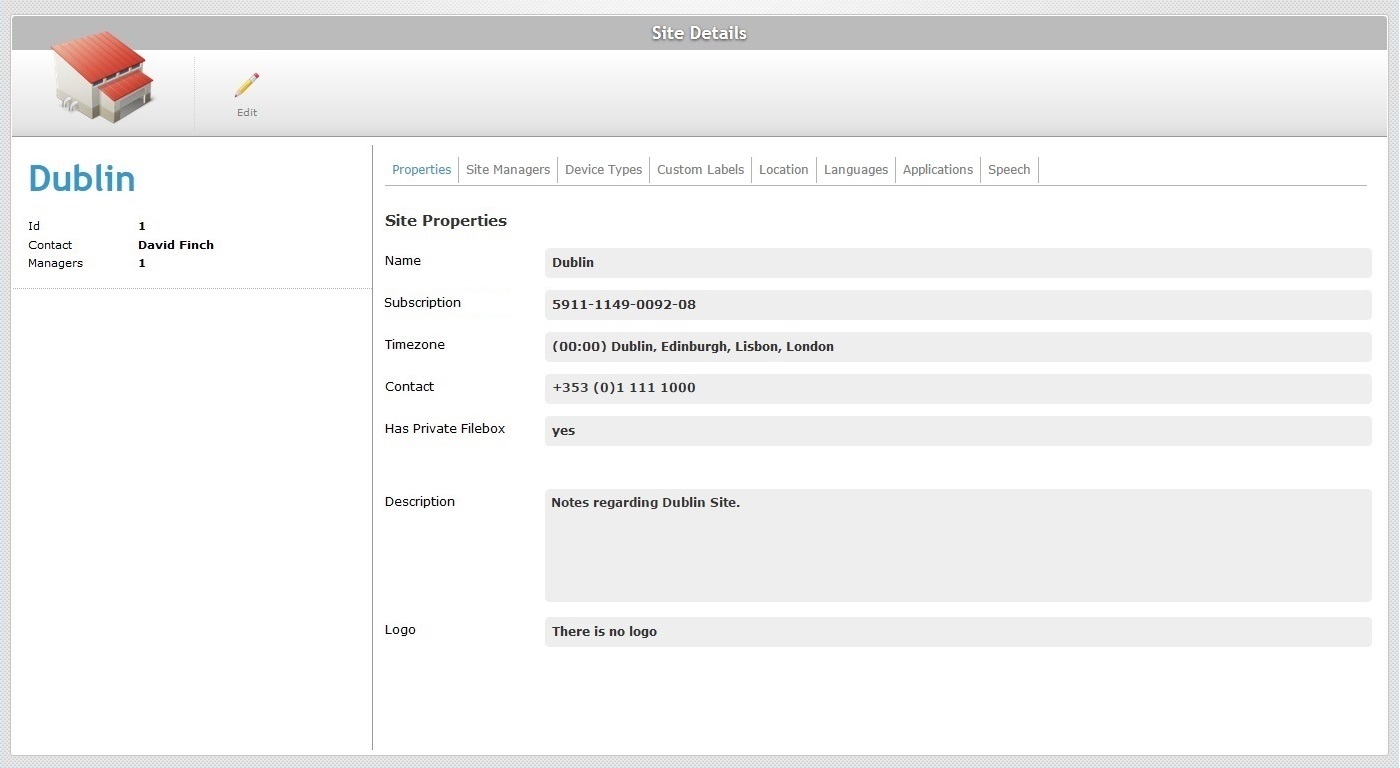The width and height of the screenshot is (1400, 768).
Task: Click the Name label
Action: 403,261
